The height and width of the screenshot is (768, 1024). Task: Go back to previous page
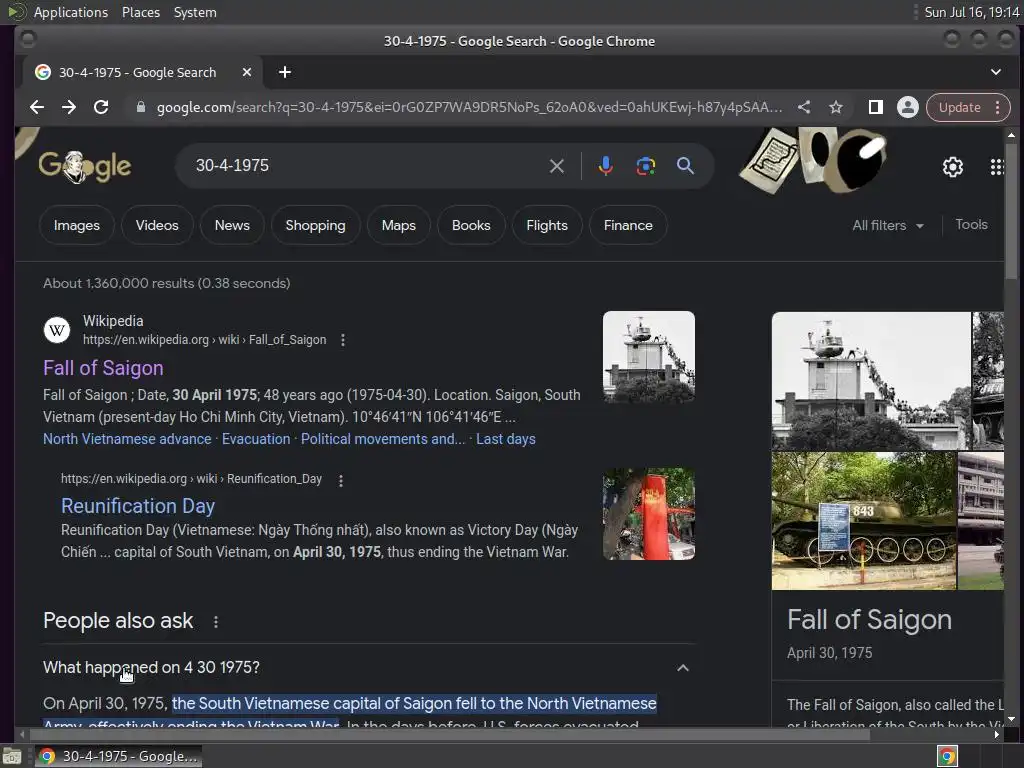[x=37, y=107]
